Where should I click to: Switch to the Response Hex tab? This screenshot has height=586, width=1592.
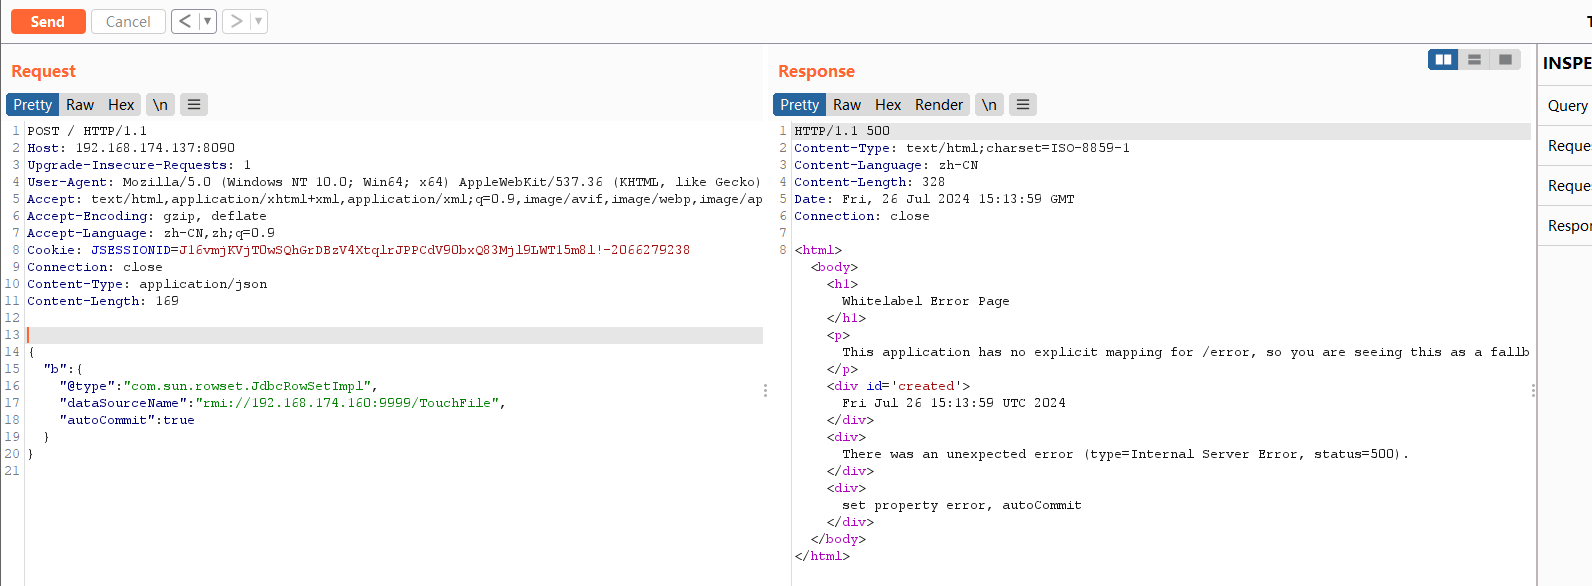pyautogui.click(x=888, y=104)
